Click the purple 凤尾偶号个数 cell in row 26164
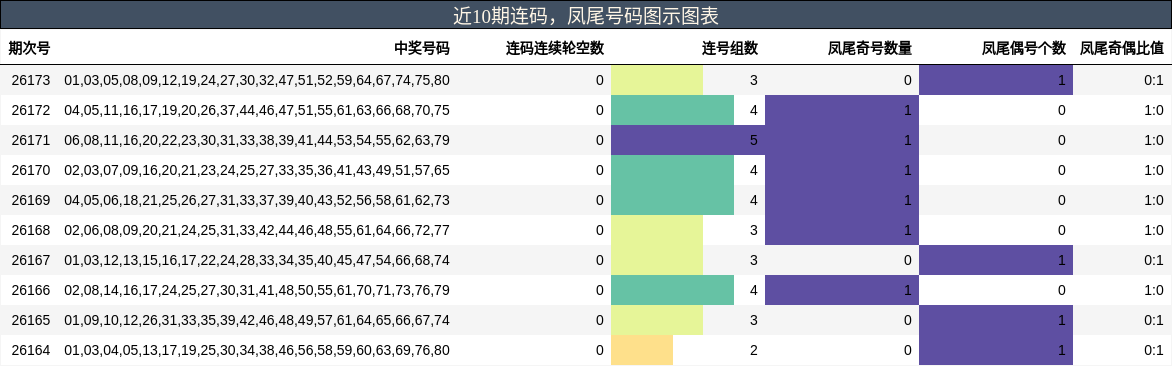The image size is (1172, 366). pos(996,350)
